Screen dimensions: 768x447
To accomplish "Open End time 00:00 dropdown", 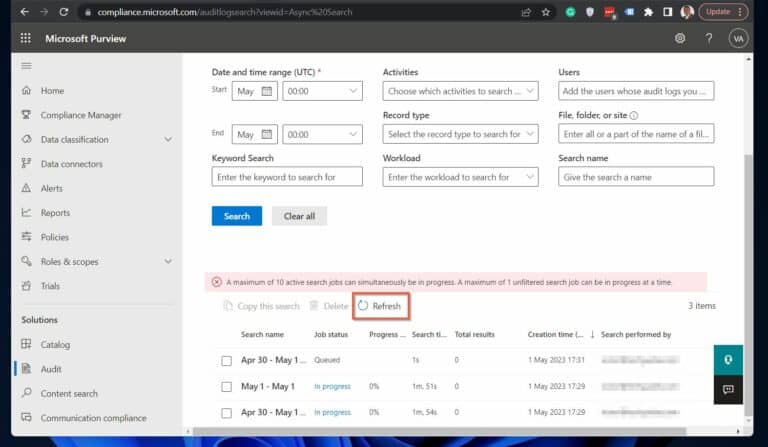I will click(322, 134).
